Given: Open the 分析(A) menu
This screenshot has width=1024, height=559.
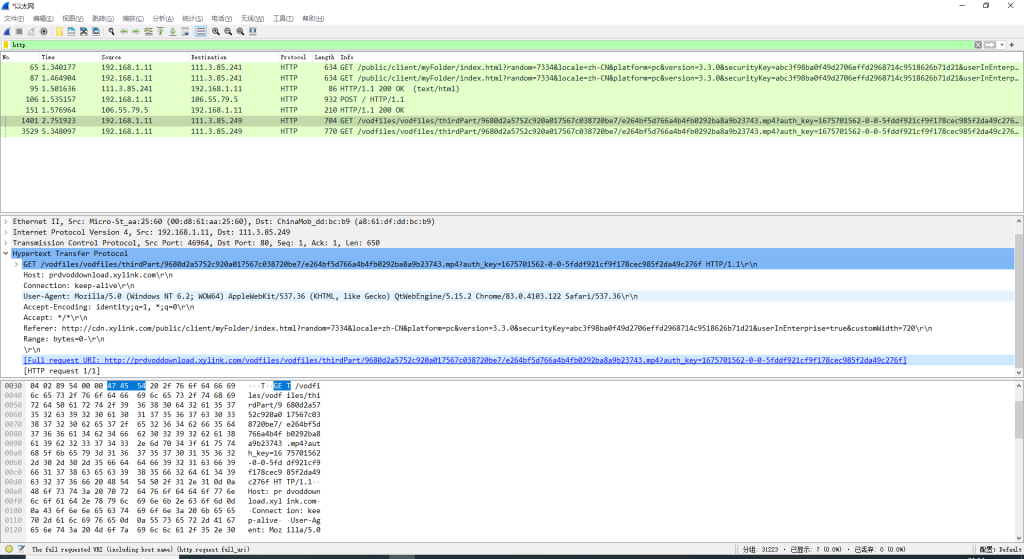Looking at the screenshot, I should tap(163, 18).
